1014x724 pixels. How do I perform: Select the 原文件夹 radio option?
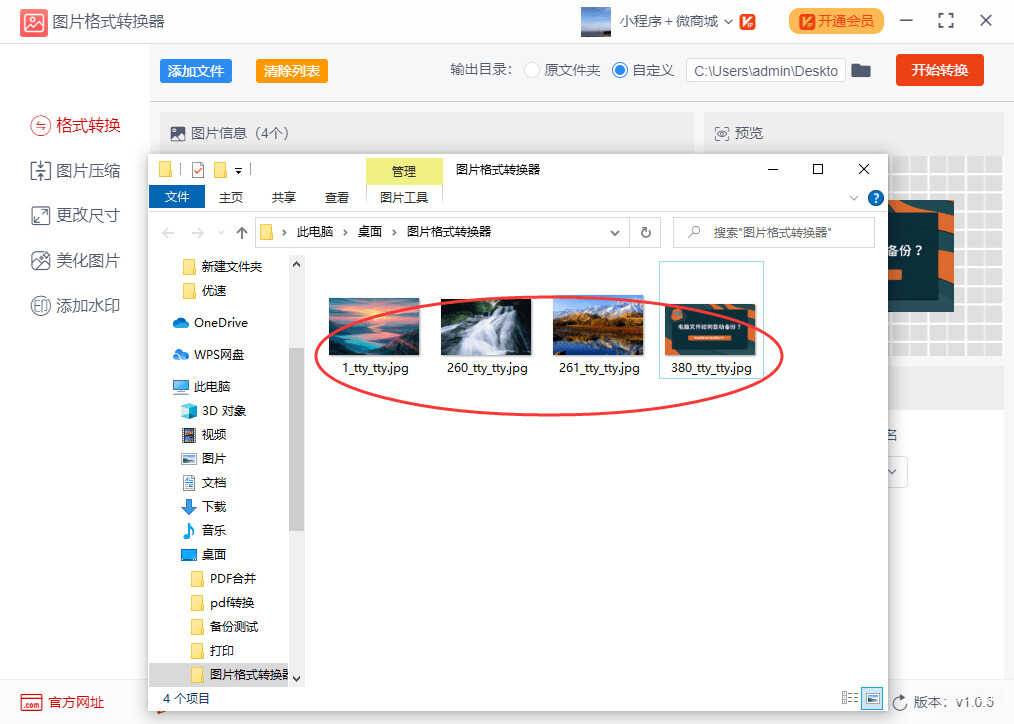pyautogui.click(x=532, y=70)
